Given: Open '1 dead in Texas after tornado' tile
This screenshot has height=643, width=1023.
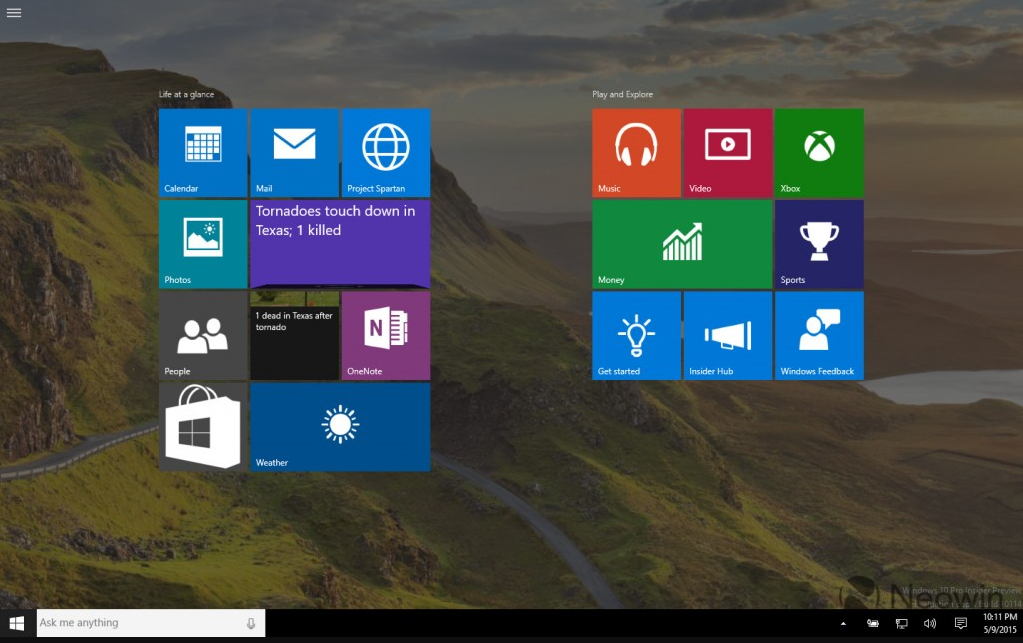Looking at the screenshot, I should pos(294,335).
